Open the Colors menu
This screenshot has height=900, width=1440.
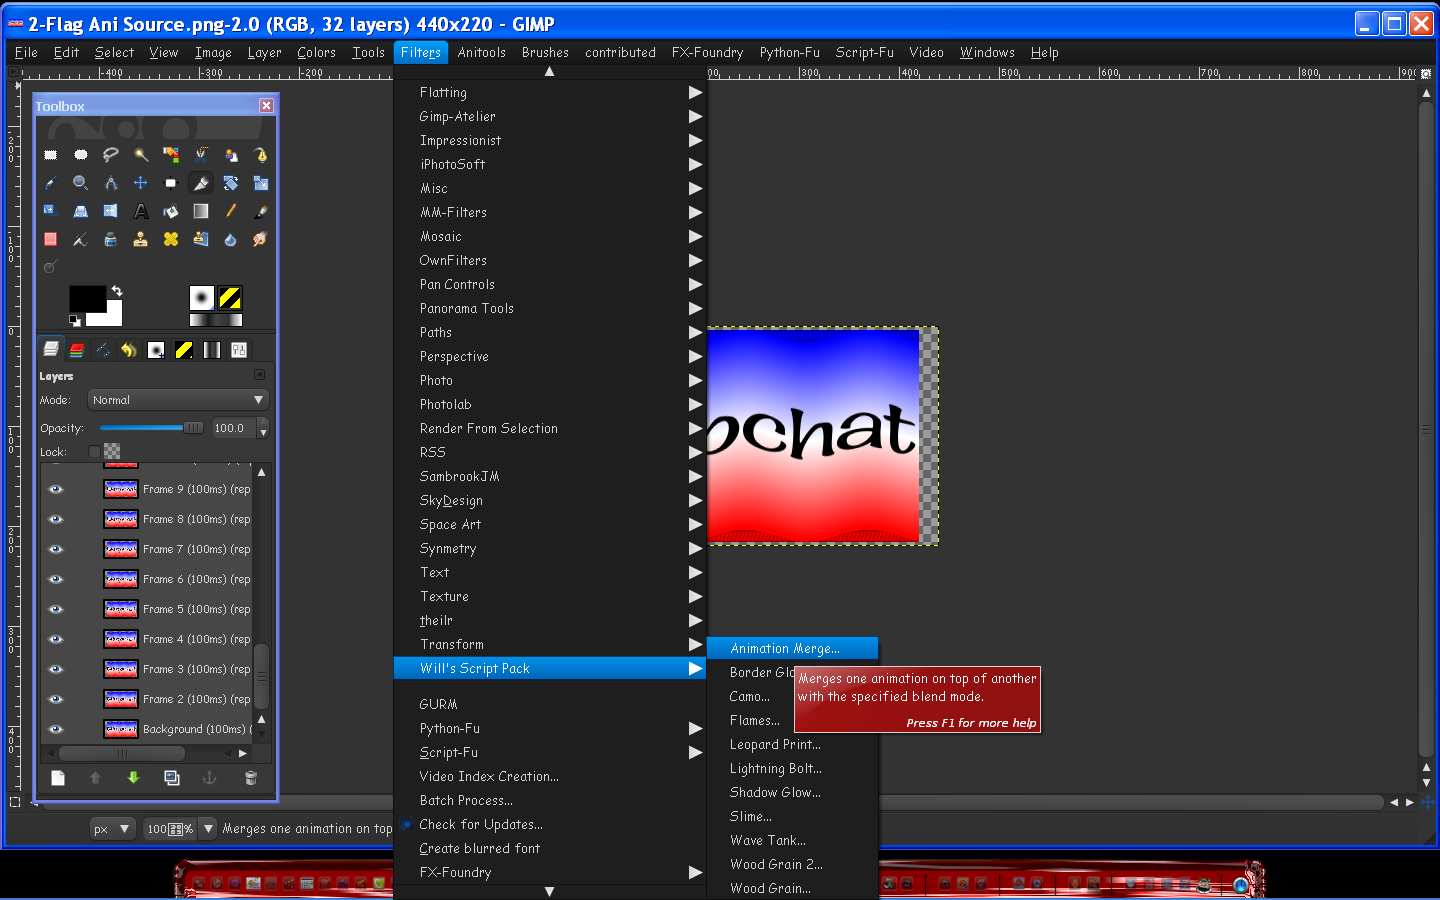[316, 52]
